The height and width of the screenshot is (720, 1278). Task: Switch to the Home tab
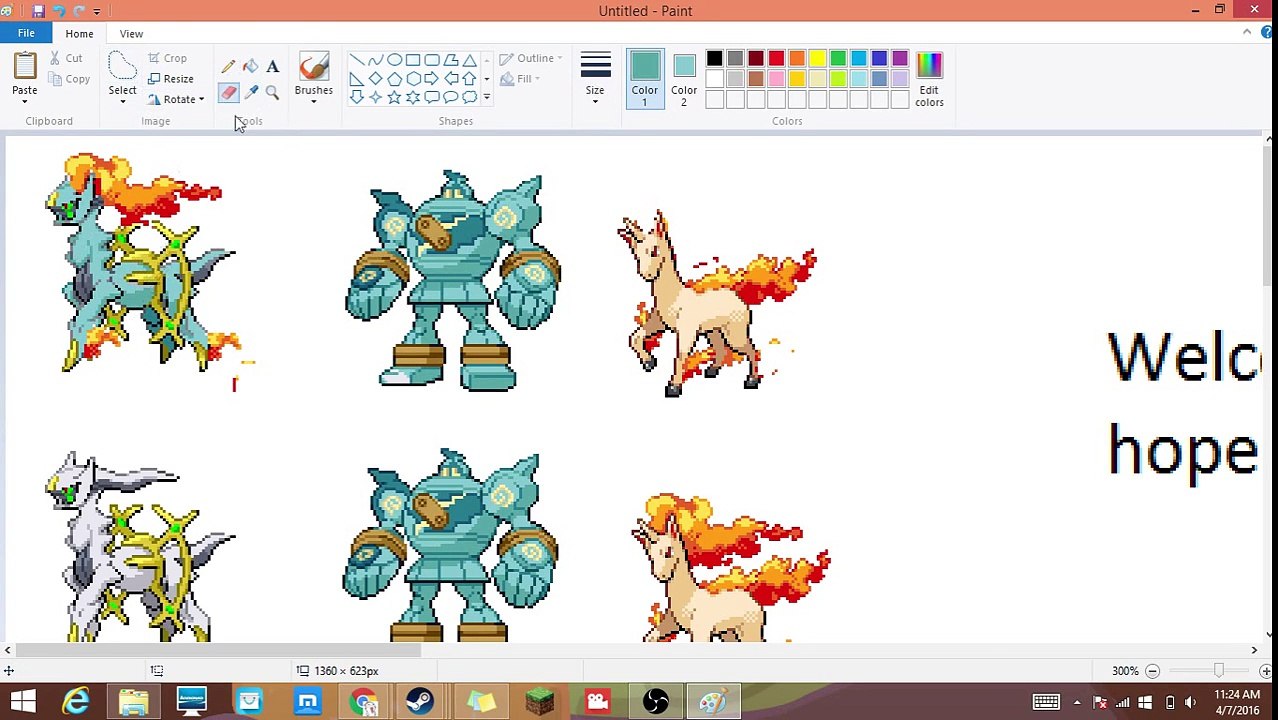pyautogui.click(x=79, y=34)
